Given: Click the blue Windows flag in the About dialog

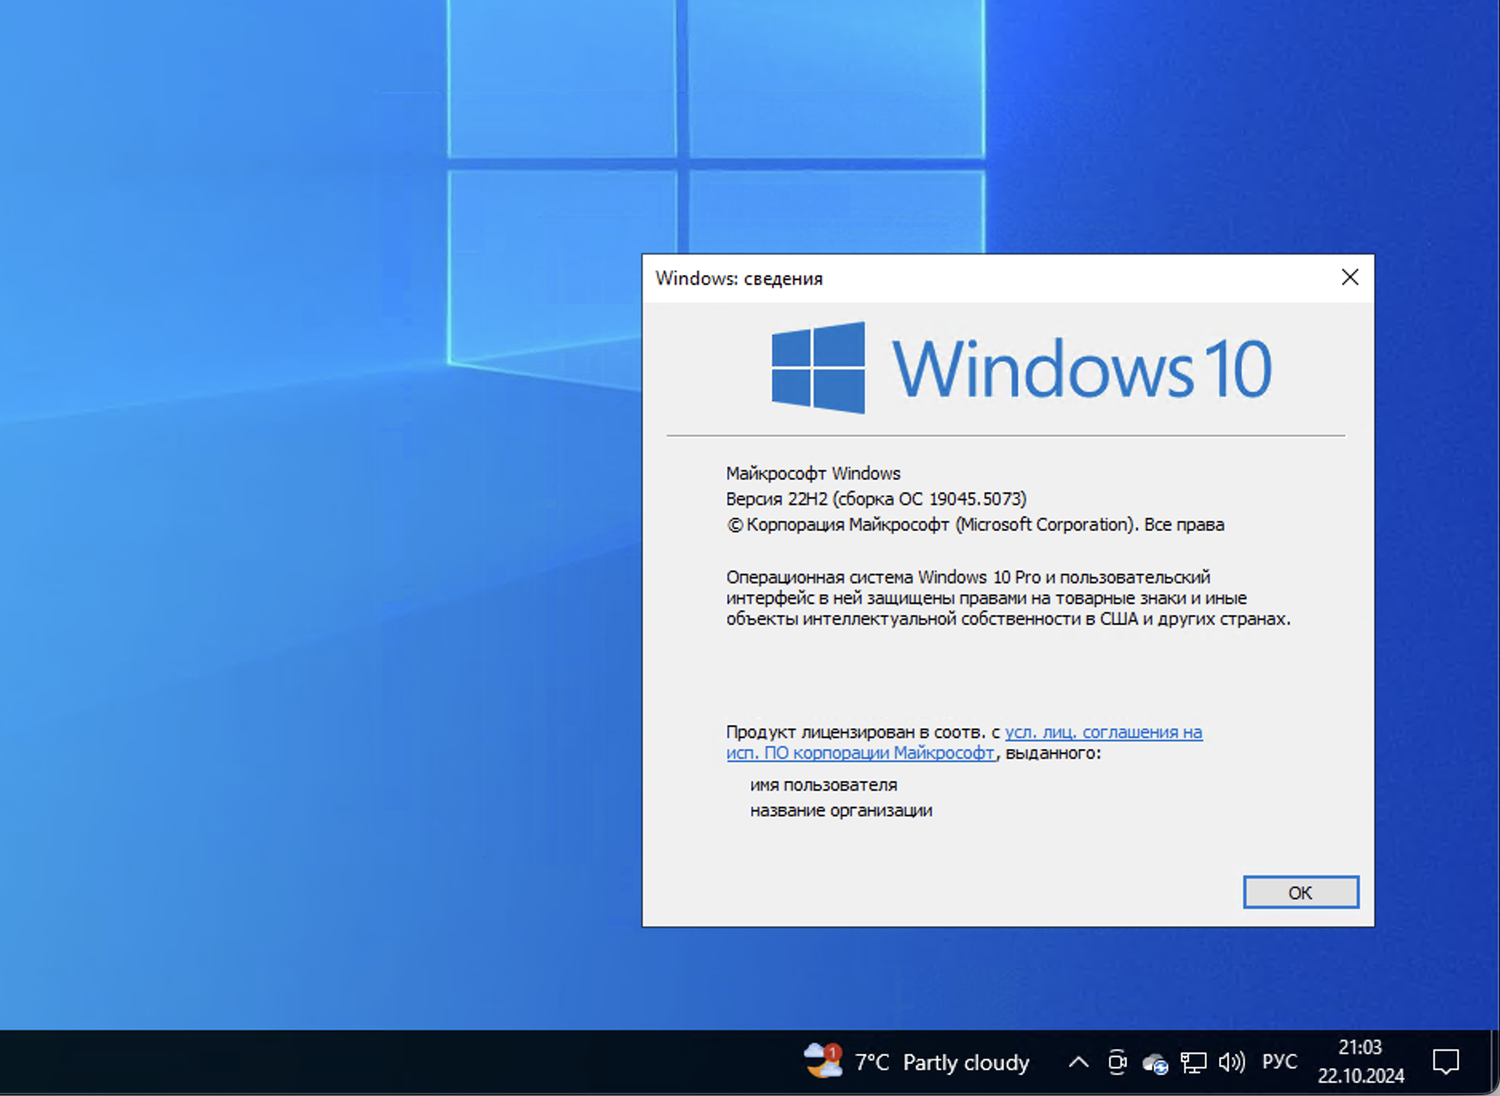Looking at the screenshot, I should (816, 368).
